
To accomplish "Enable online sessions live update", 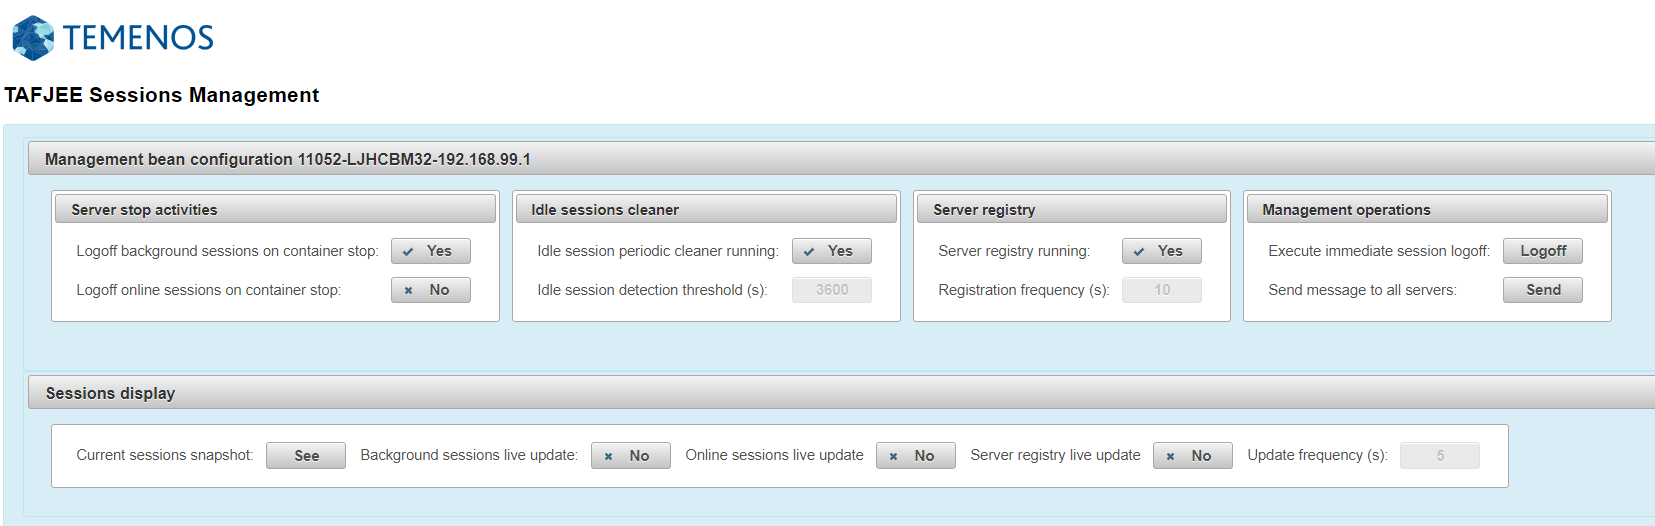I will click(x=915, y=456).
